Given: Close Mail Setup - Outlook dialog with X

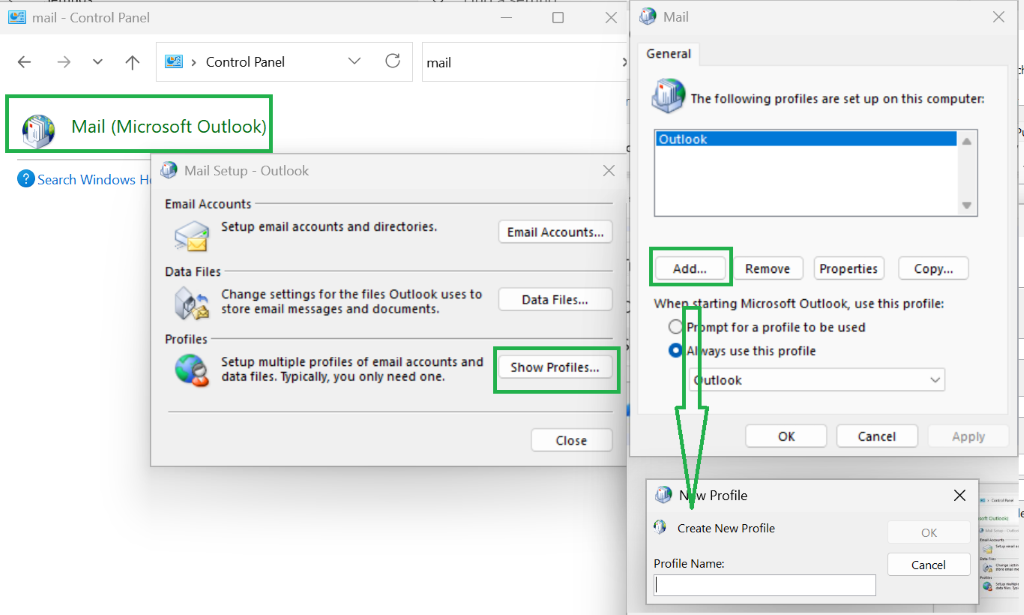Looking at the screenshot, I should (x=609, y=170).
